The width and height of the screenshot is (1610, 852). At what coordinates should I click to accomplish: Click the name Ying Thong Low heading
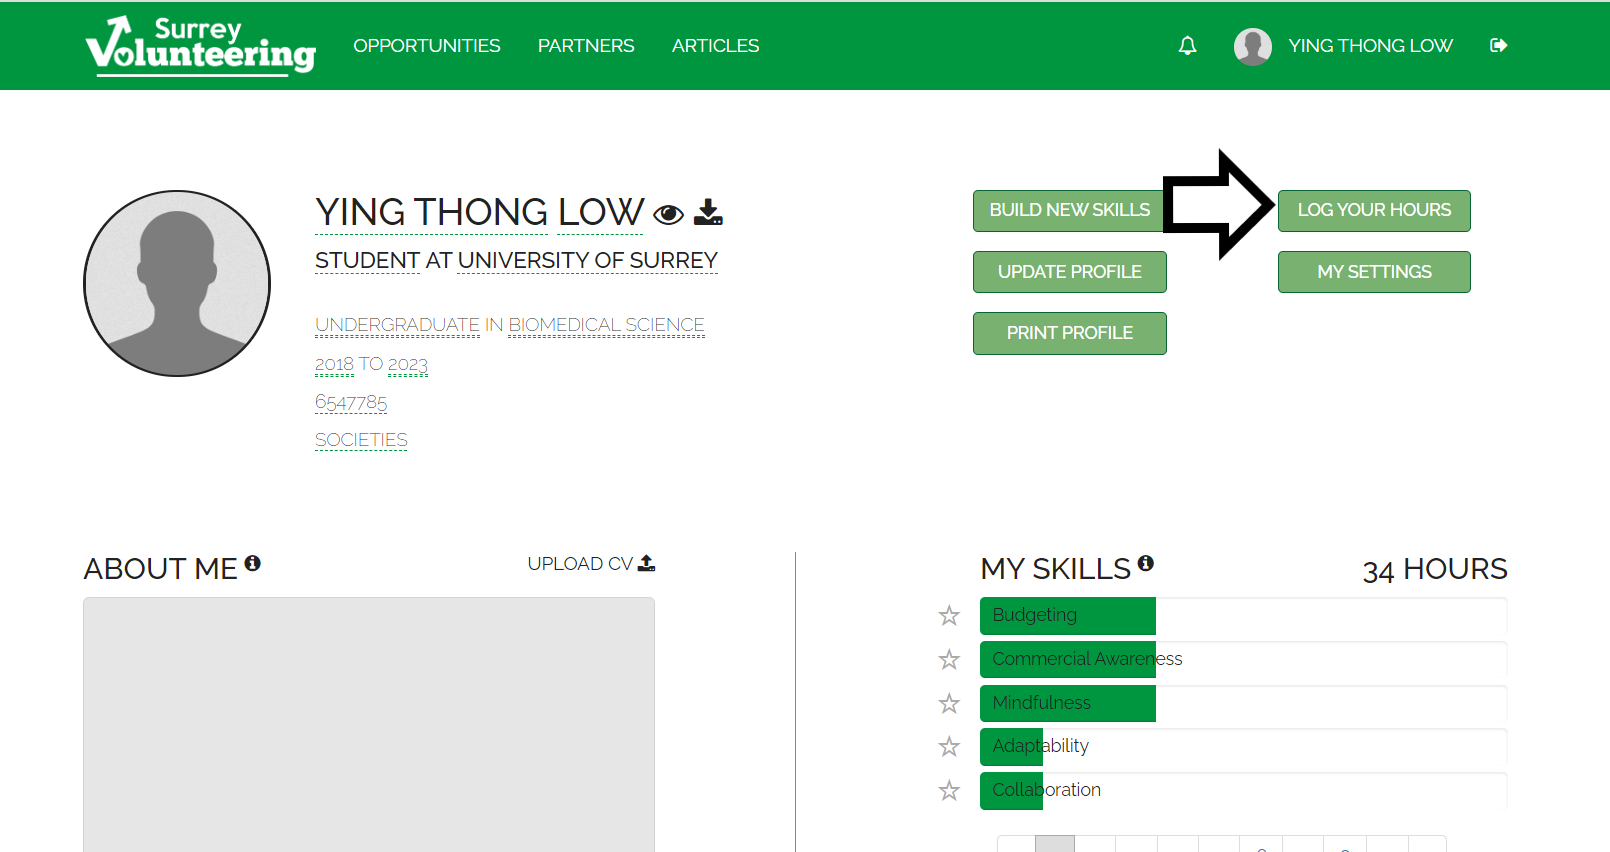point(479,212)
